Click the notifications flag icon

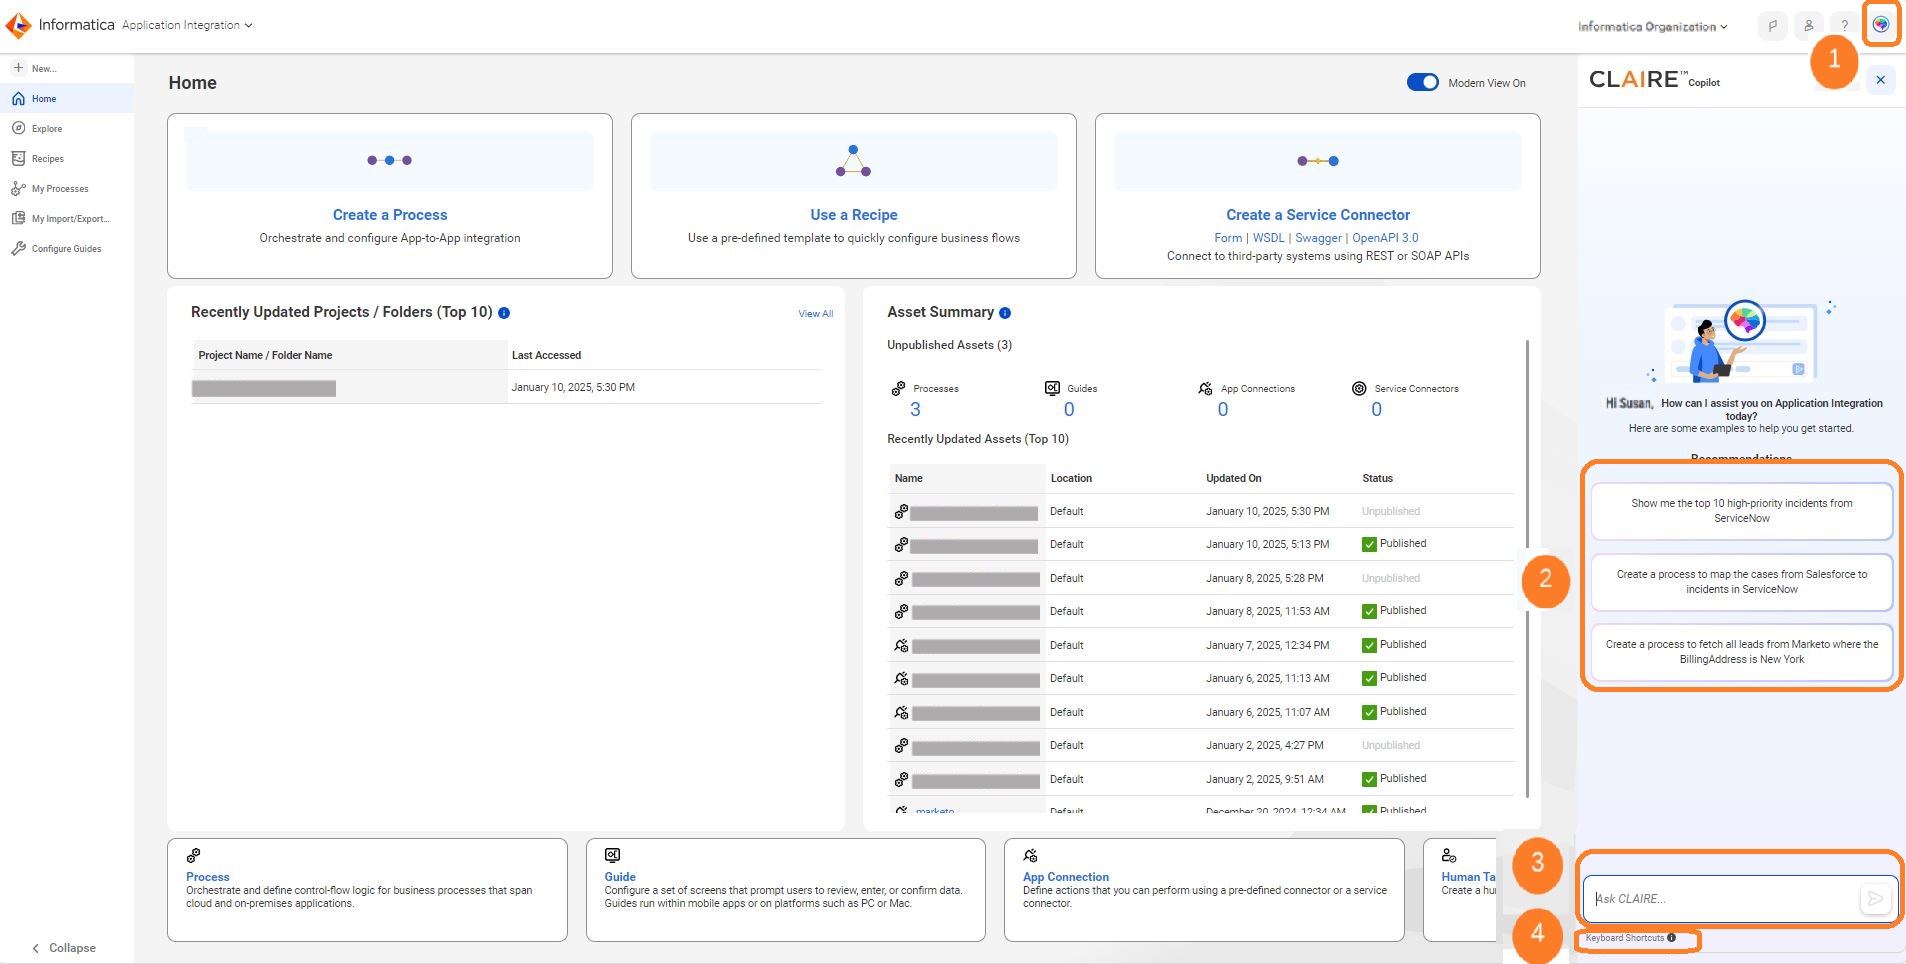pos(1772,26)
